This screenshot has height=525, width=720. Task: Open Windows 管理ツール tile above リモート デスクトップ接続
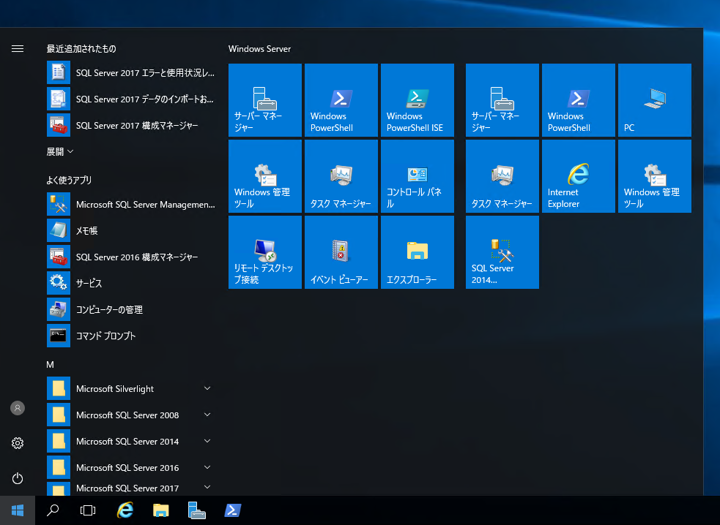coord(265,176)
